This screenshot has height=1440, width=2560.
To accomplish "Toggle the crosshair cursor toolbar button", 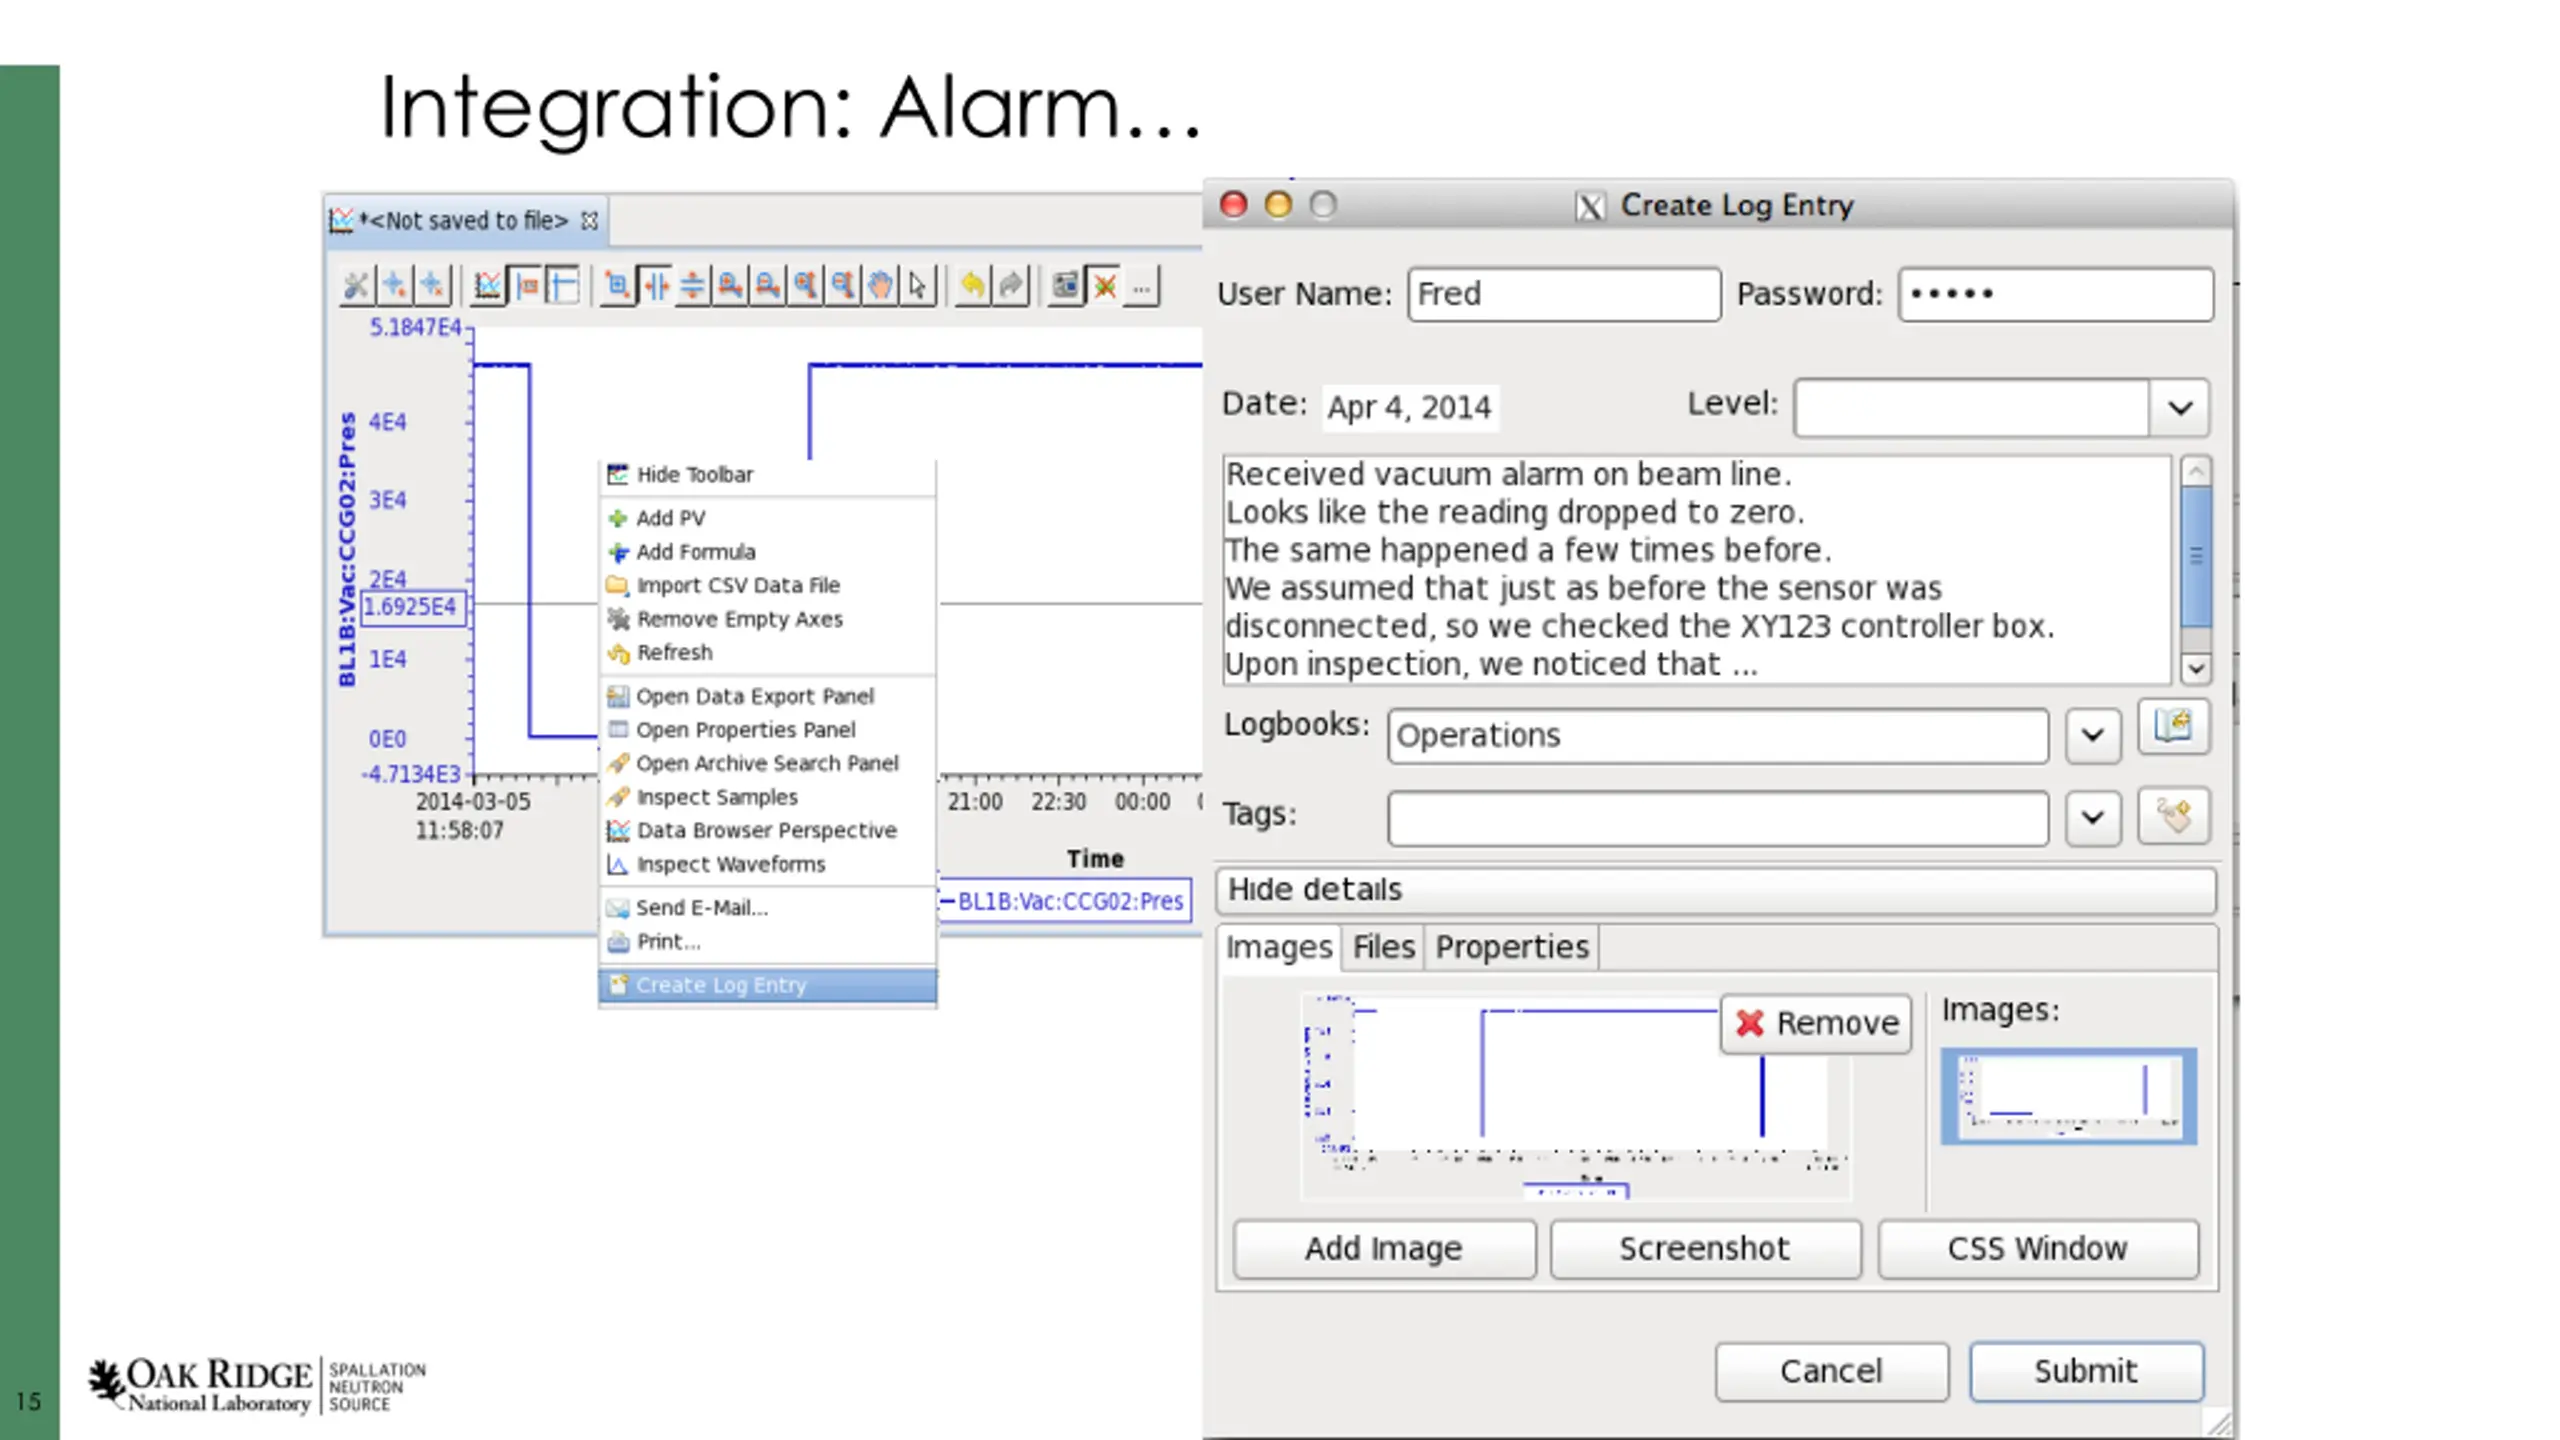I will [x=564, y=287].
